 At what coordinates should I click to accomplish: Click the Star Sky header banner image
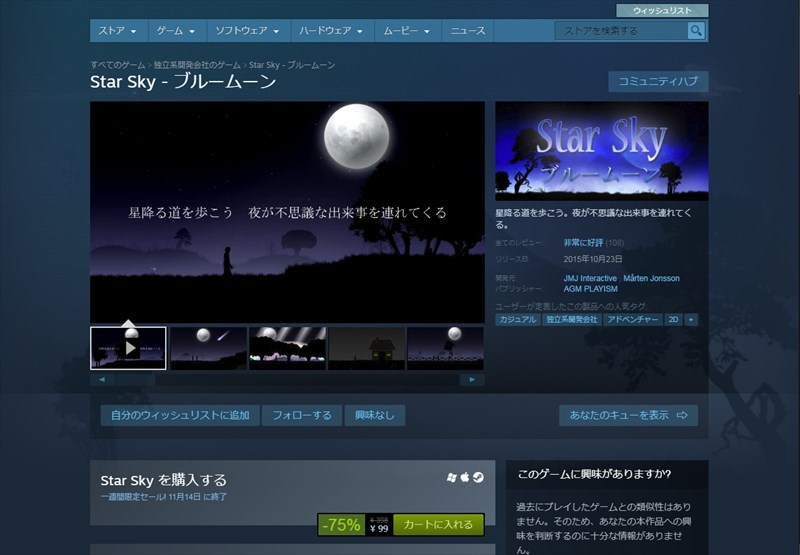[602, 151]
